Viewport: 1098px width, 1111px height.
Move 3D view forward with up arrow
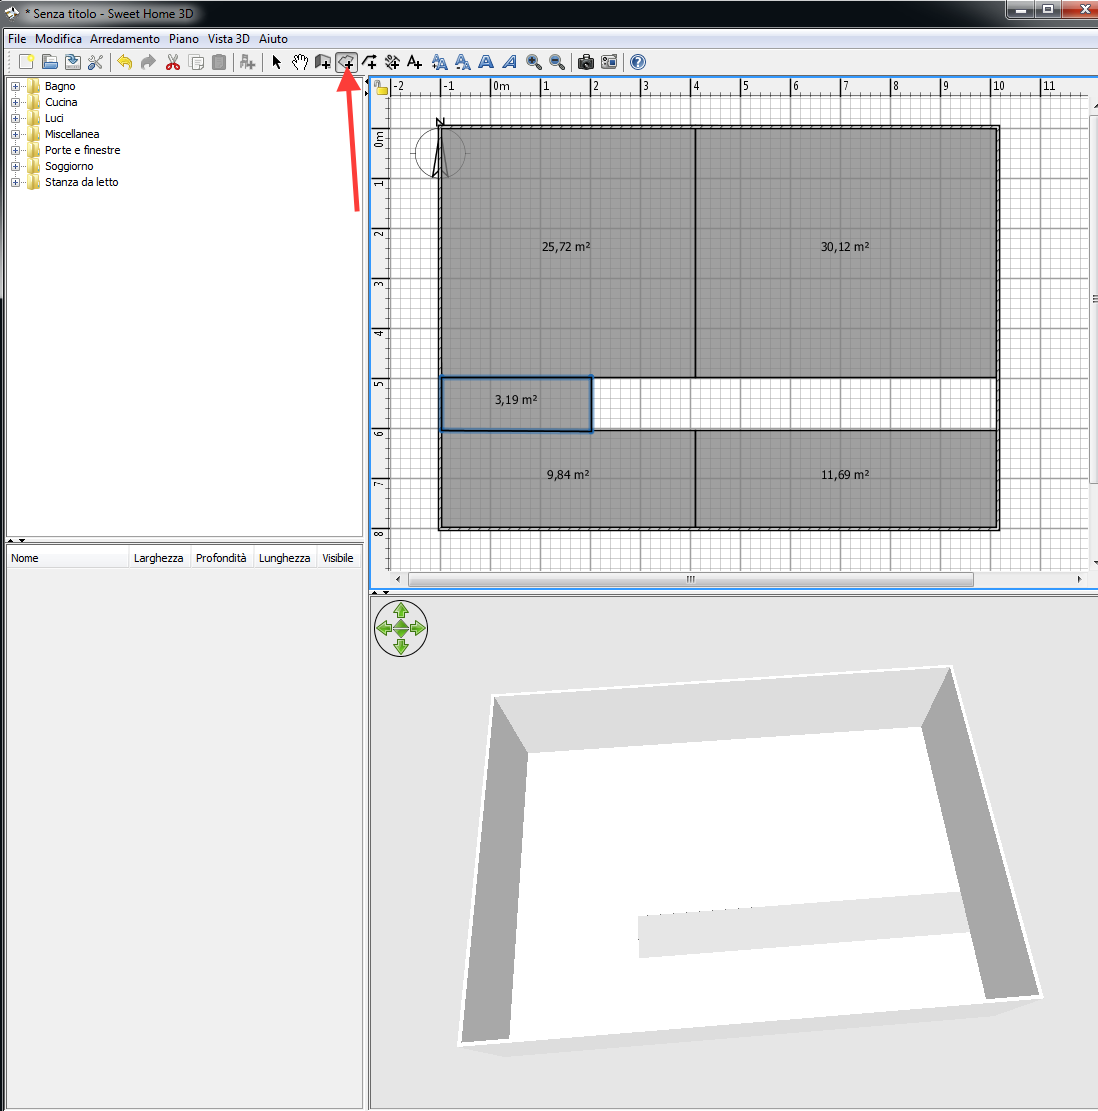[x=401, y=610]
